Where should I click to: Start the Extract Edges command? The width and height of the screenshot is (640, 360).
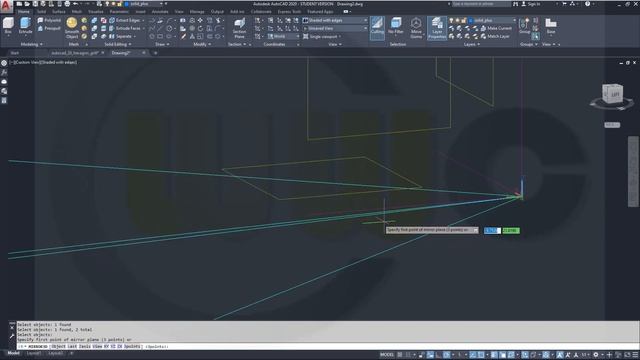click(x=125, y=20)
